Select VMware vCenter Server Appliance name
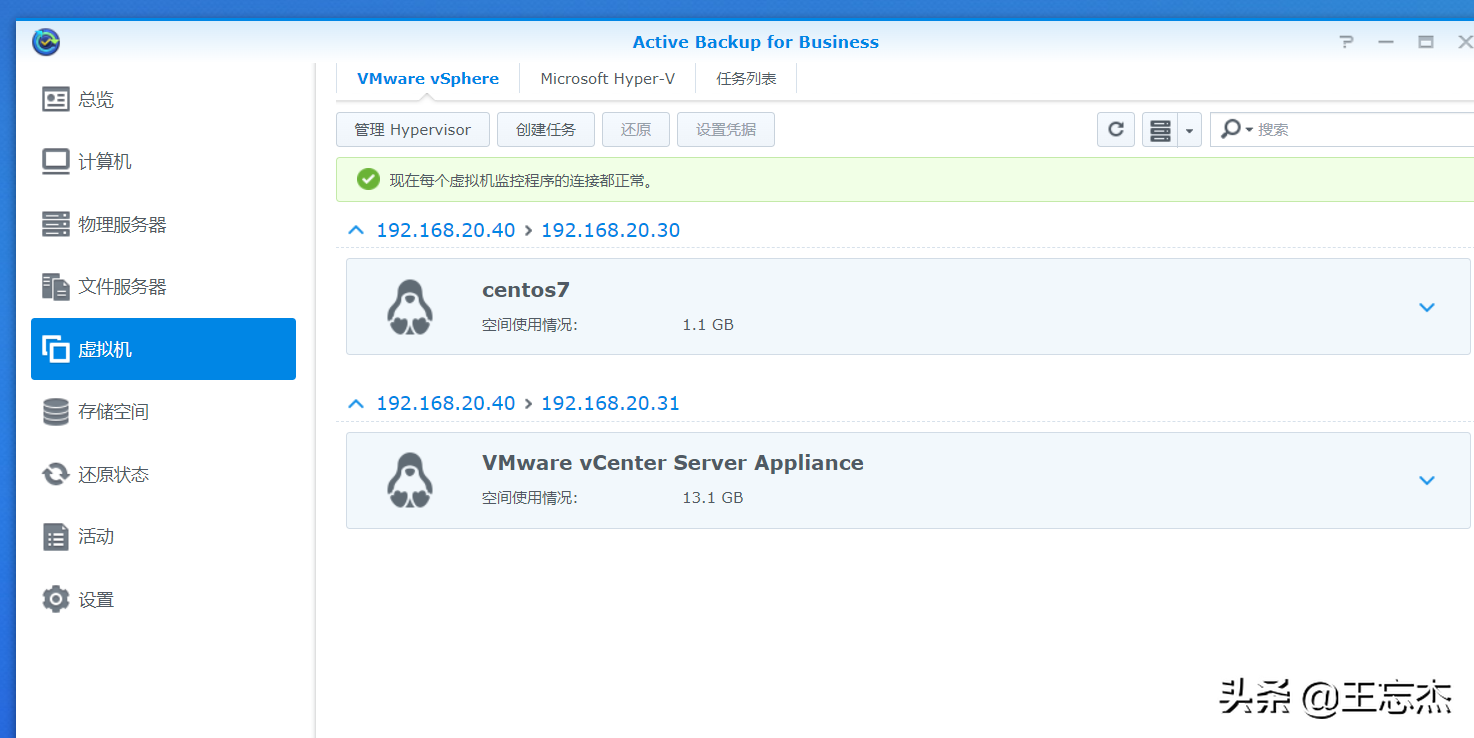 [x=673, y=463]
